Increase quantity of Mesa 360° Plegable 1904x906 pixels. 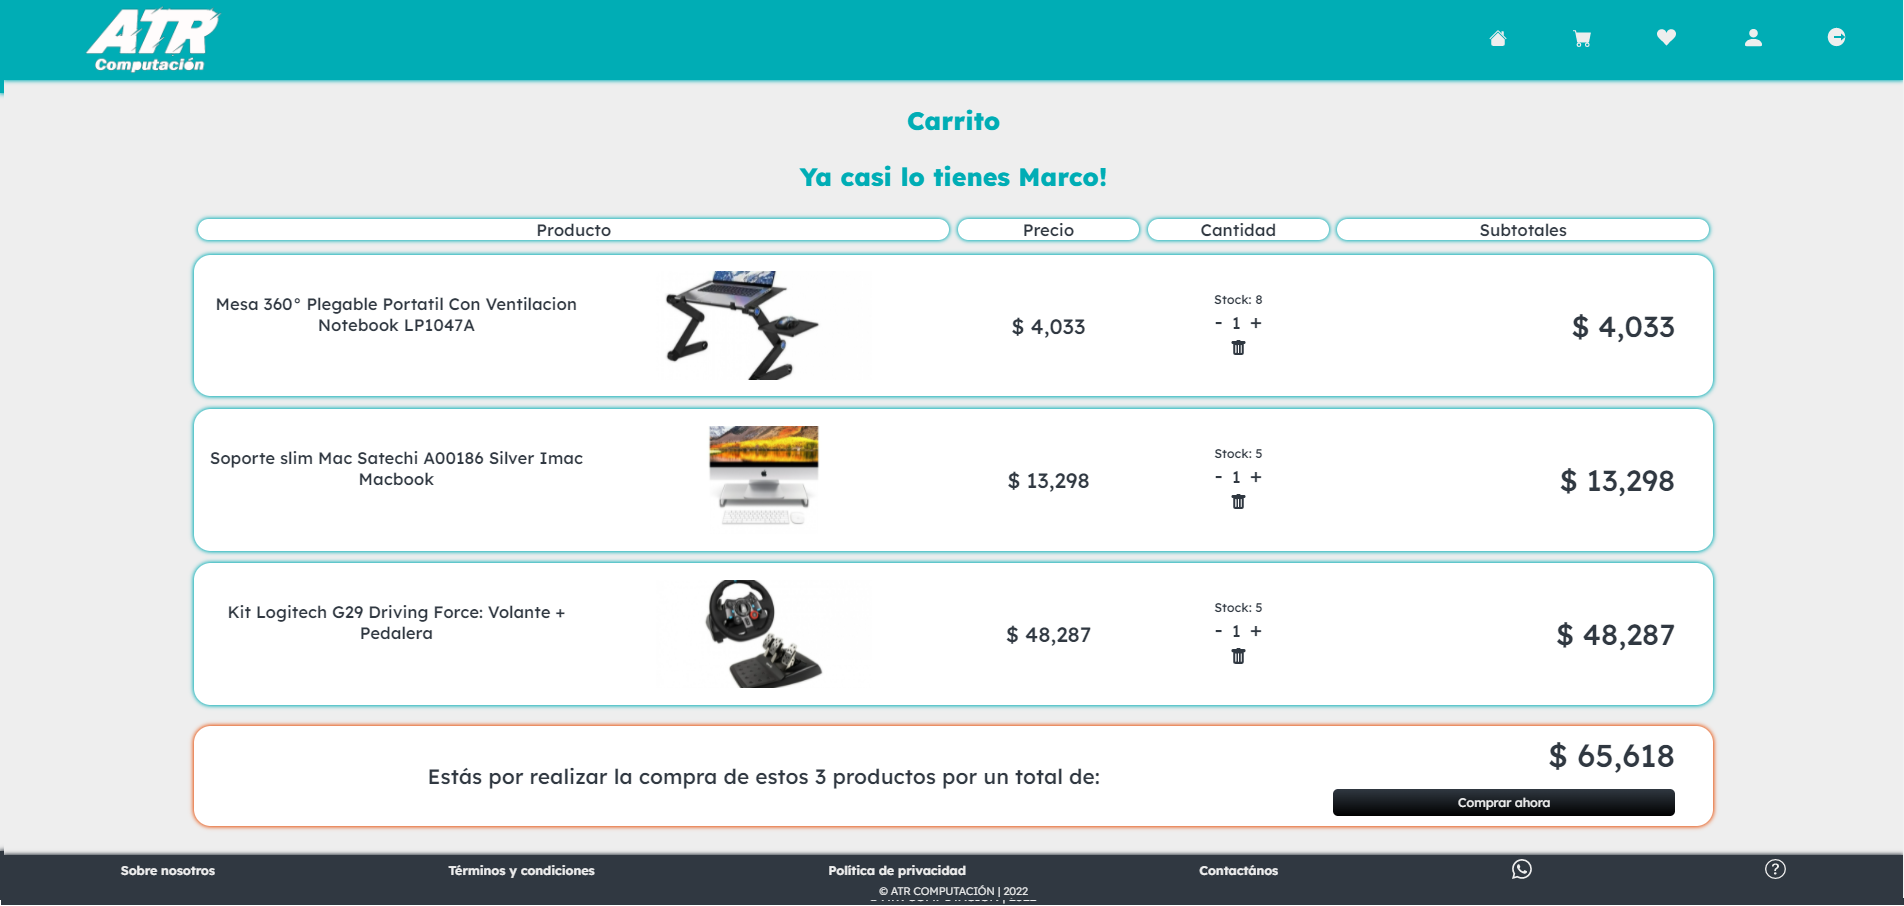pos(1256,323)
